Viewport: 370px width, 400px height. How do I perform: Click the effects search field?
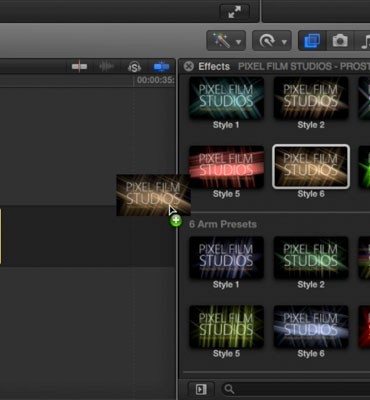pos(295,389)
